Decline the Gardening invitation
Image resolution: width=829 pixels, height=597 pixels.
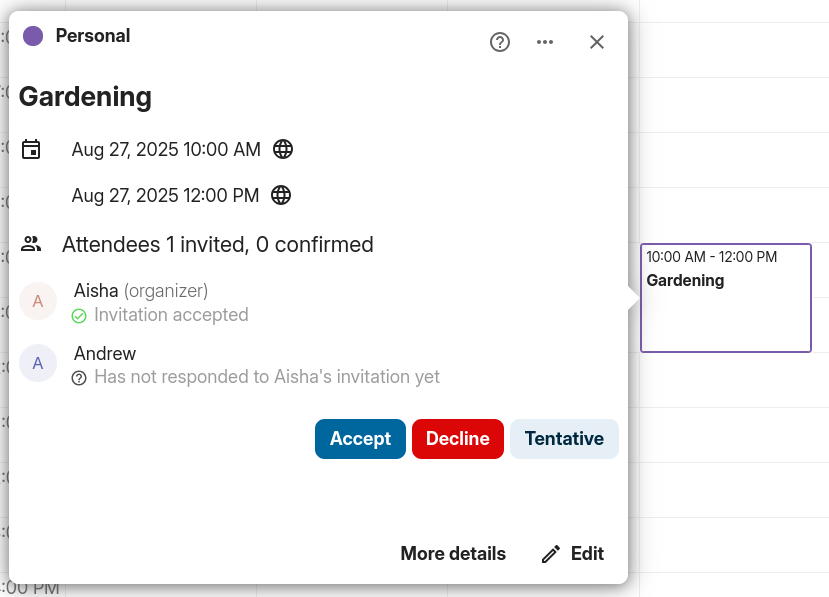457,438
